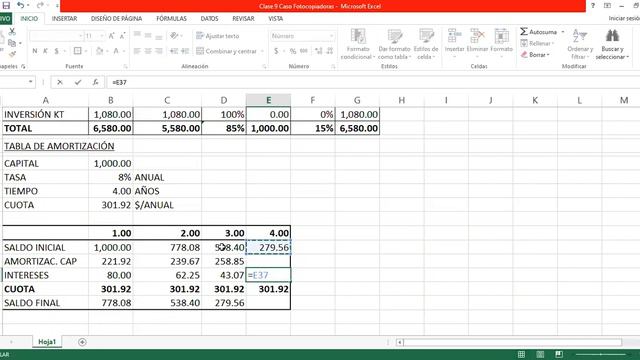The height and width of the screenshot is (360, 640).
Task: Open the DATOS ribbon tab
Action: (x=209, y=19)
